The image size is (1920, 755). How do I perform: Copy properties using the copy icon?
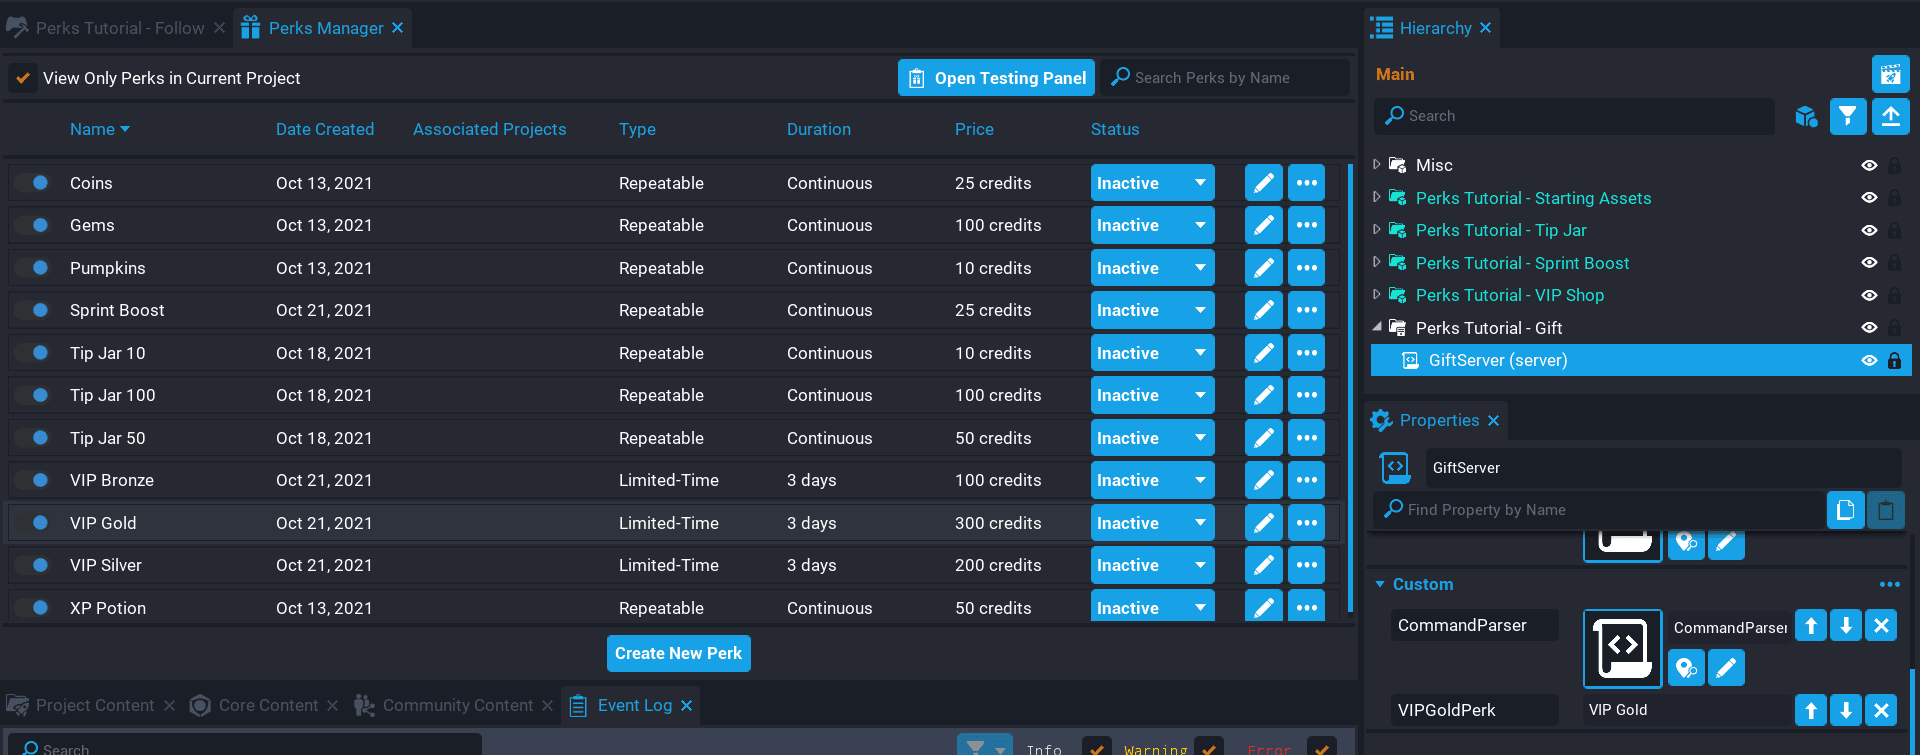point(1845,510)
